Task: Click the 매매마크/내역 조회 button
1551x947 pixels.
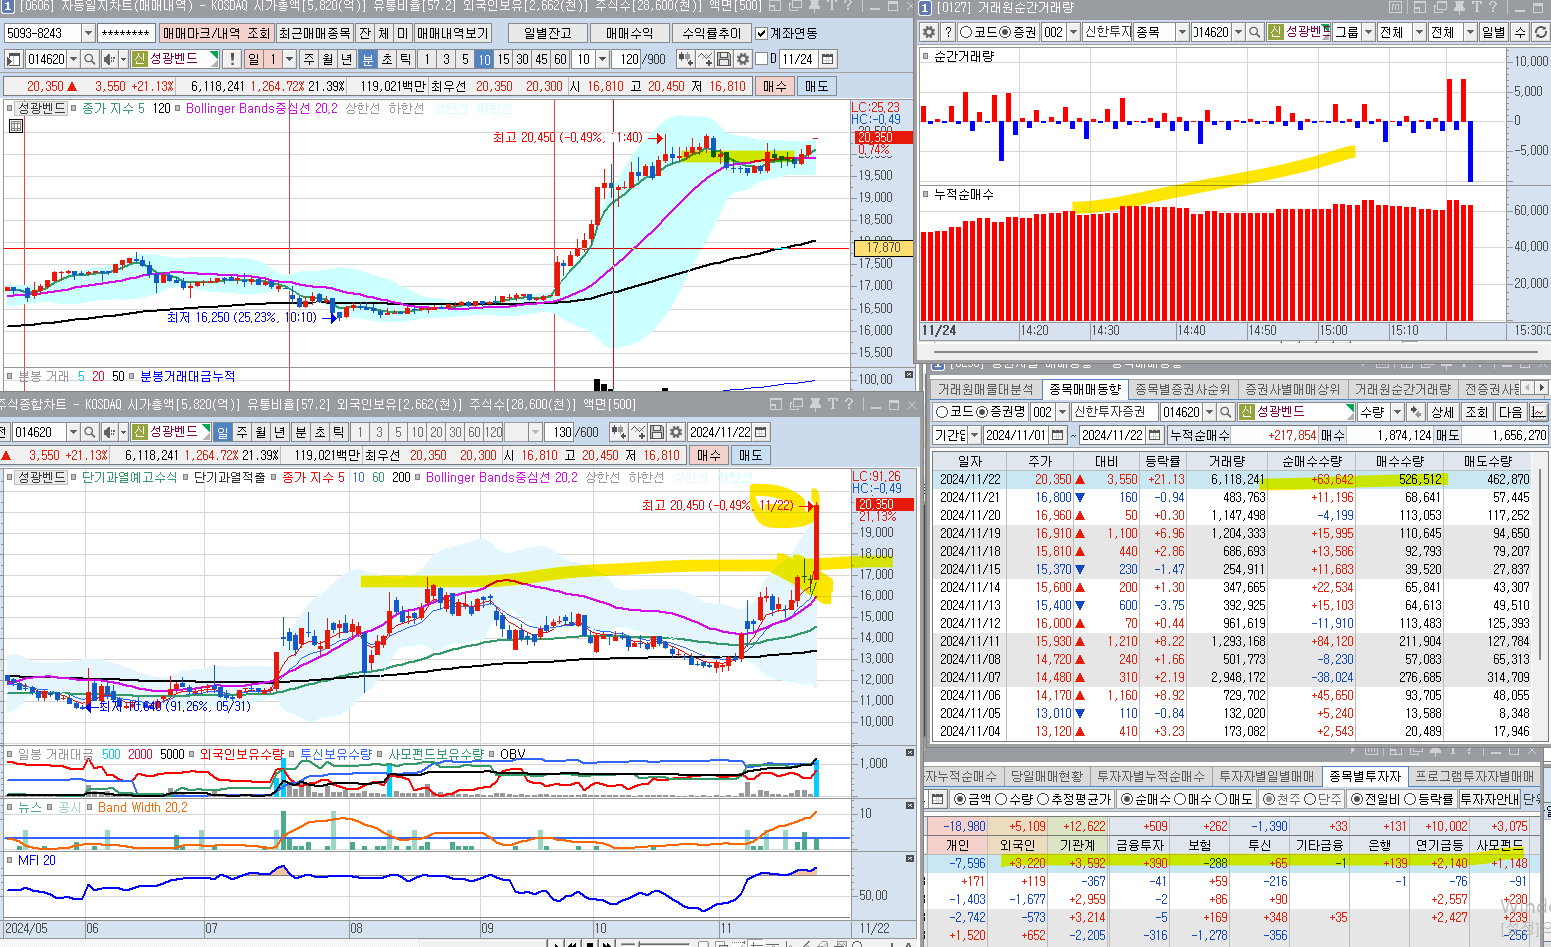Action: [215, 33]
